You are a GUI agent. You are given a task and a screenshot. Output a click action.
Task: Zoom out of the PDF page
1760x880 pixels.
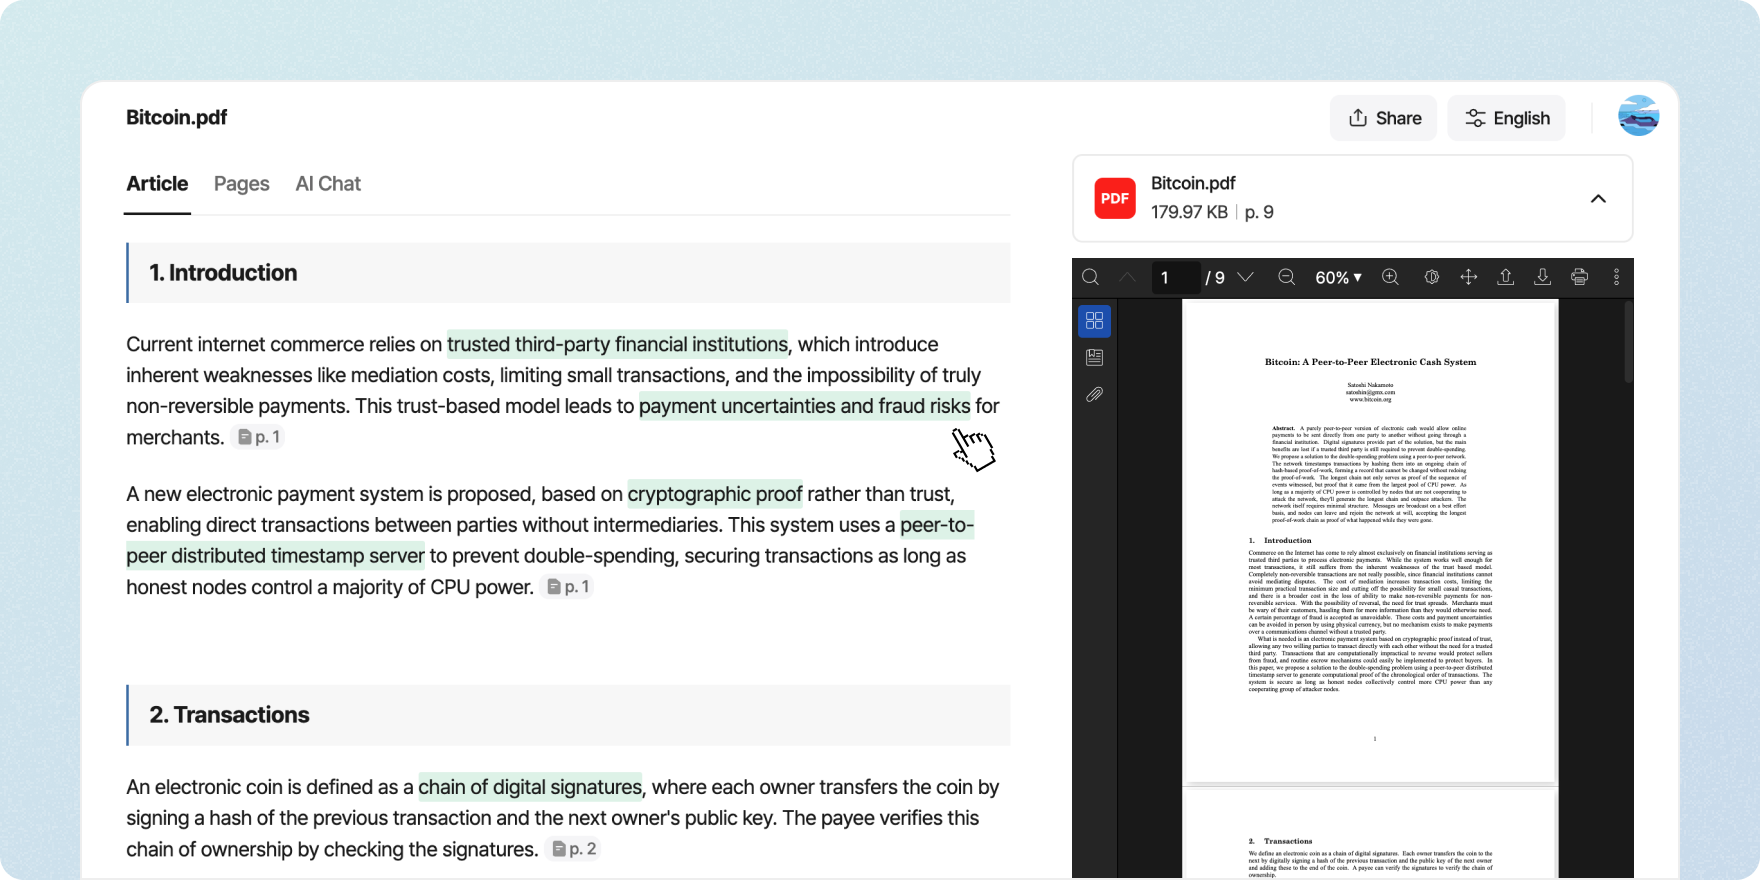[1287, 277]
